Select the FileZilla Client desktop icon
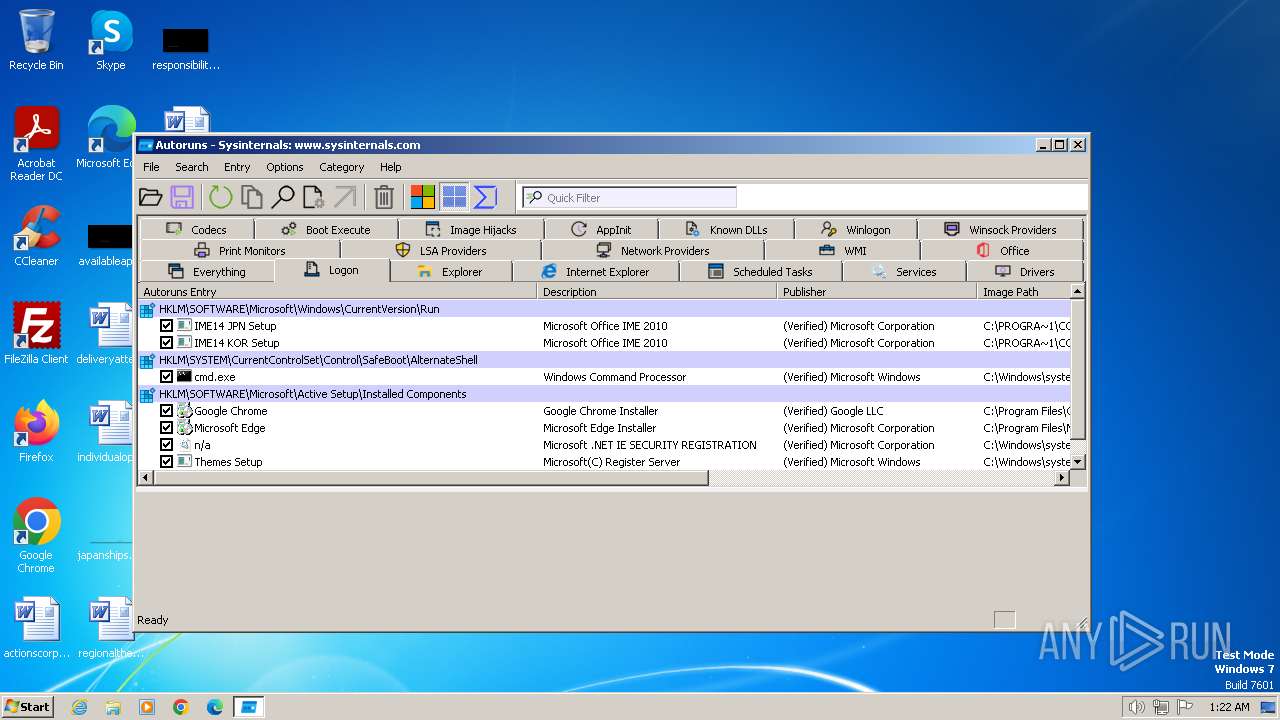The image size is (1280, 720). tap(36, 334)
